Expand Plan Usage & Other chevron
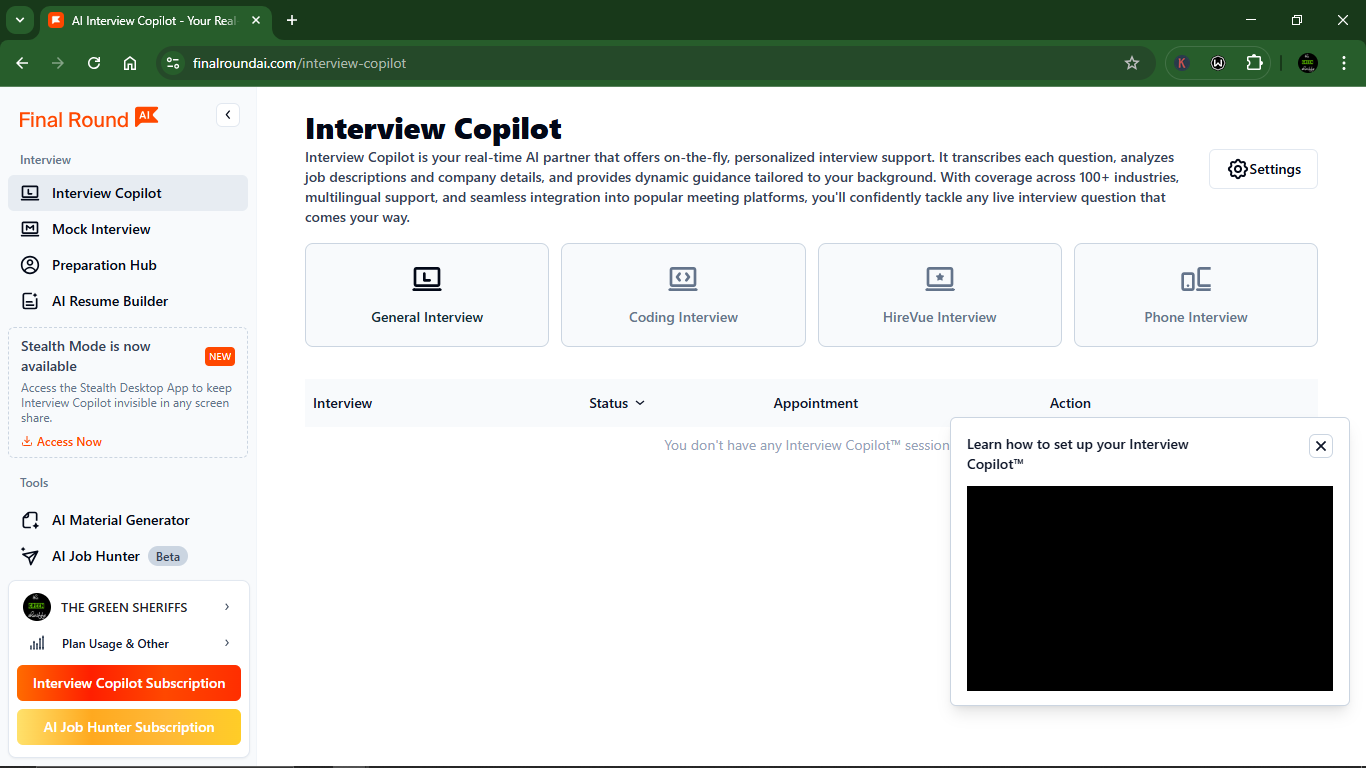Screen dimensions: 1366x768 tap(227, 643)
